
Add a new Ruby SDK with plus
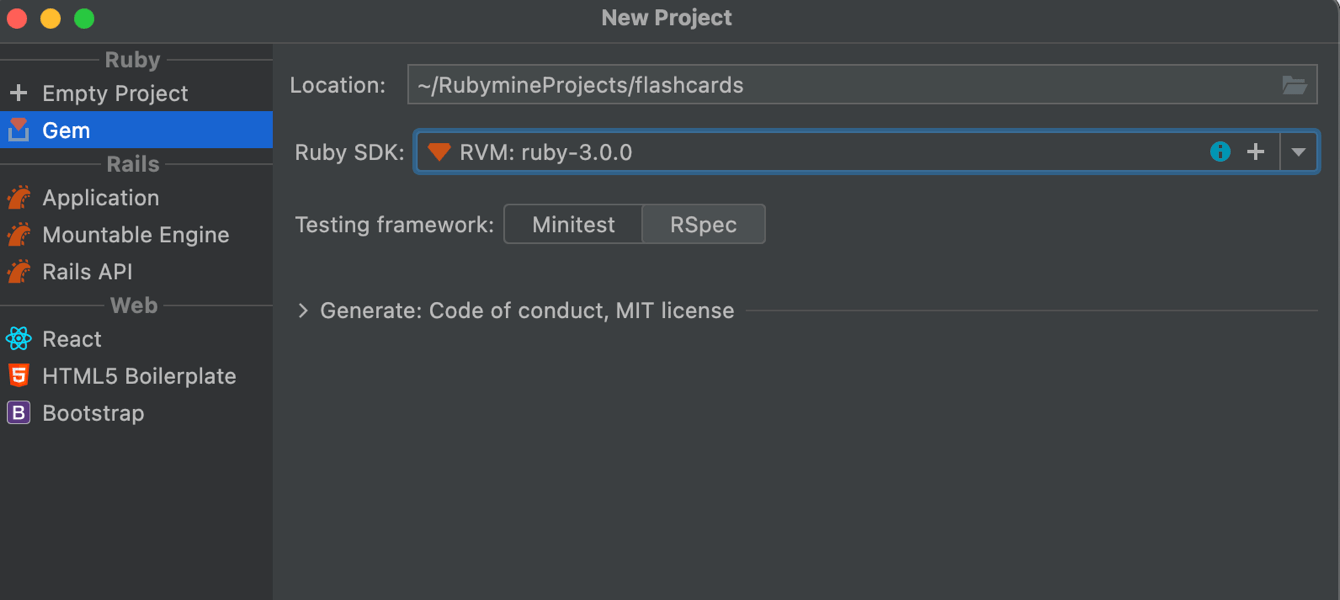pos(1256,152)
